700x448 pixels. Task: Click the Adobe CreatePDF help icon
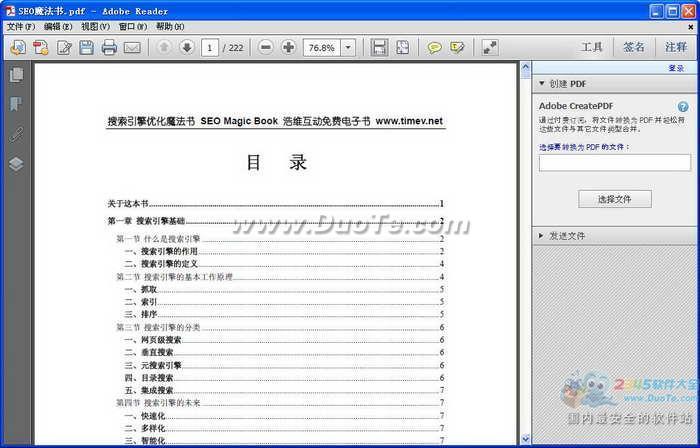(x=683, y=106)
